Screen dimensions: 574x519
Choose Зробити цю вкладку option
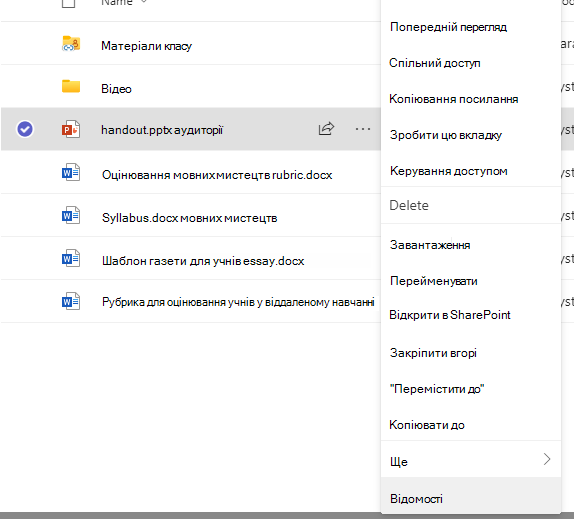point(446,135)
